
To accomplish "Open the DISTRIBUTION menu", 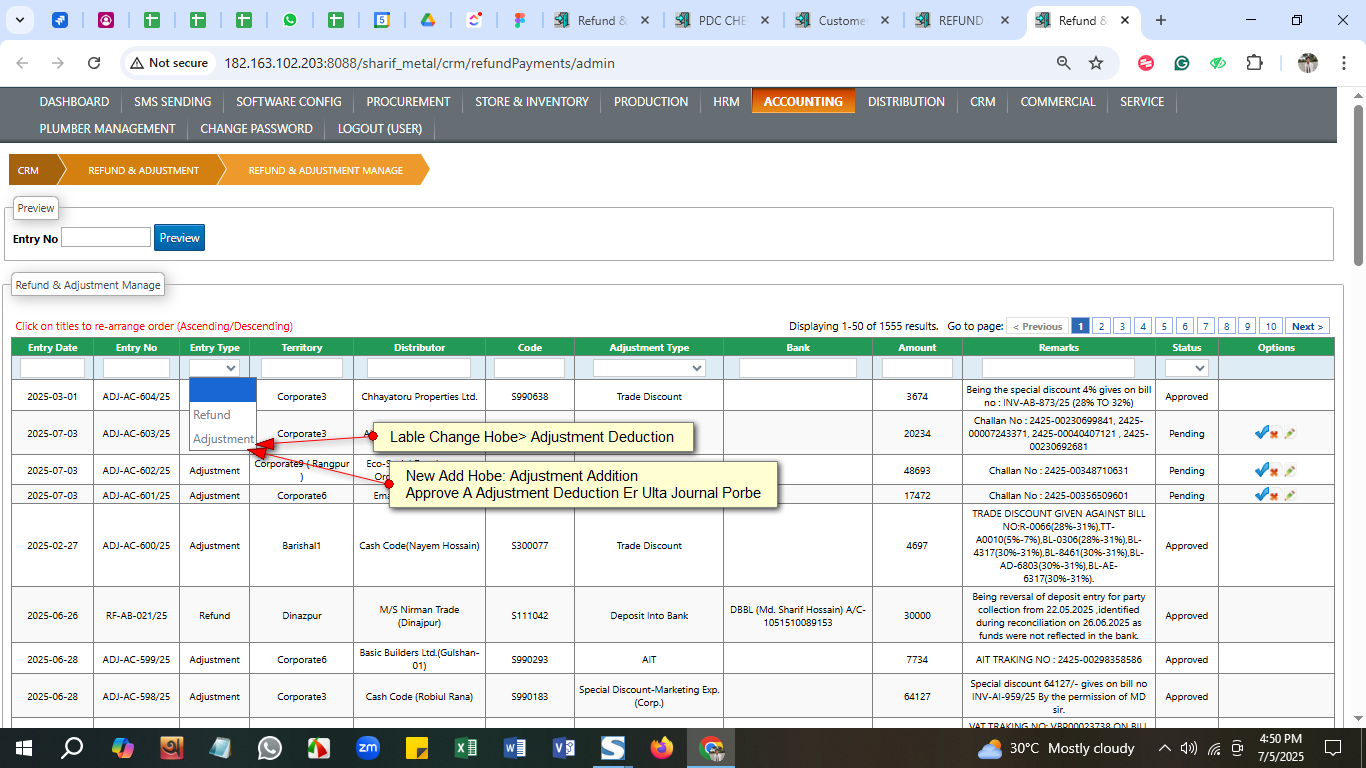I will coord(906,102).
